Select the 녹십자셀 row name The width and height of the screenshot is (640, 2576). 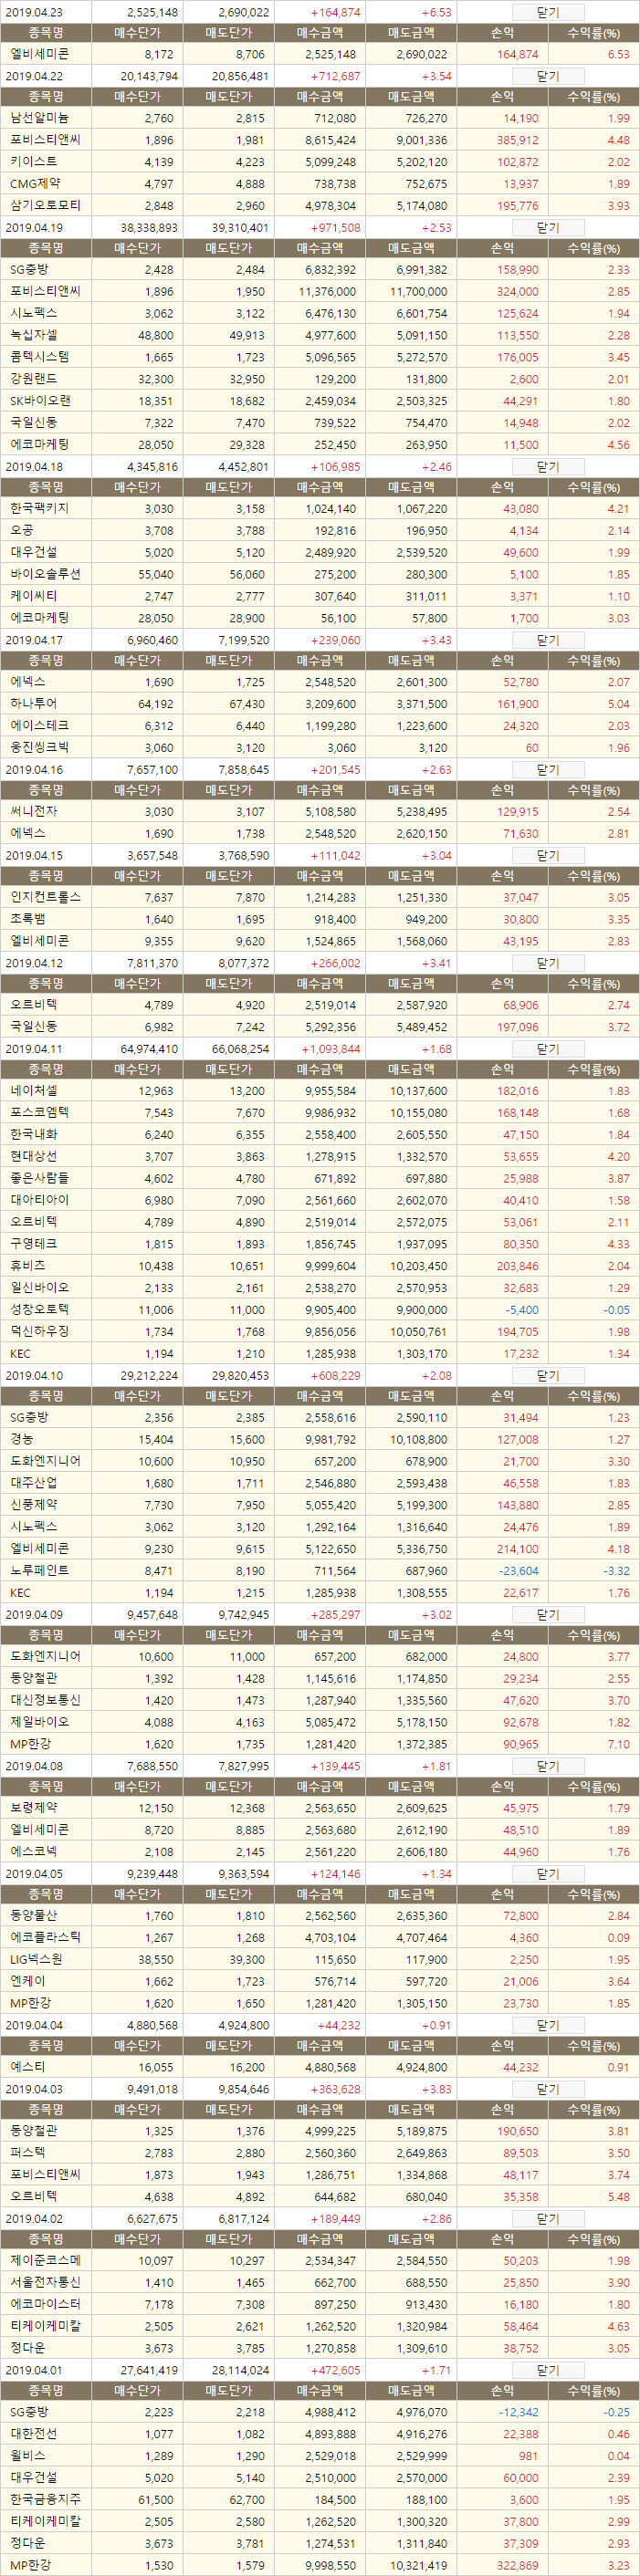[x=33, y=335]
